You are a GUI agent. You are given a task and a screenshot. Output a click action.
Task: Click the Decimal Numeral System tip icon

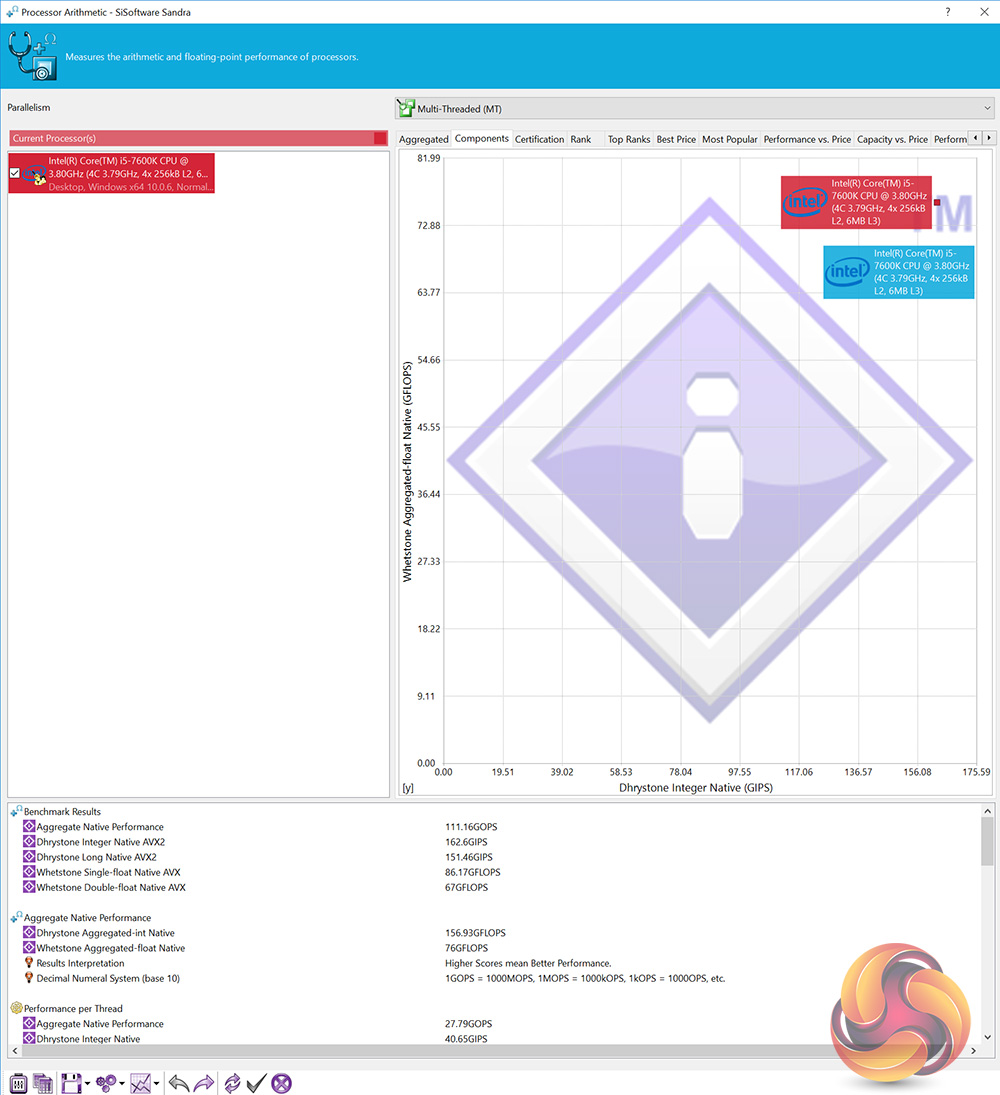coord(29,978)
